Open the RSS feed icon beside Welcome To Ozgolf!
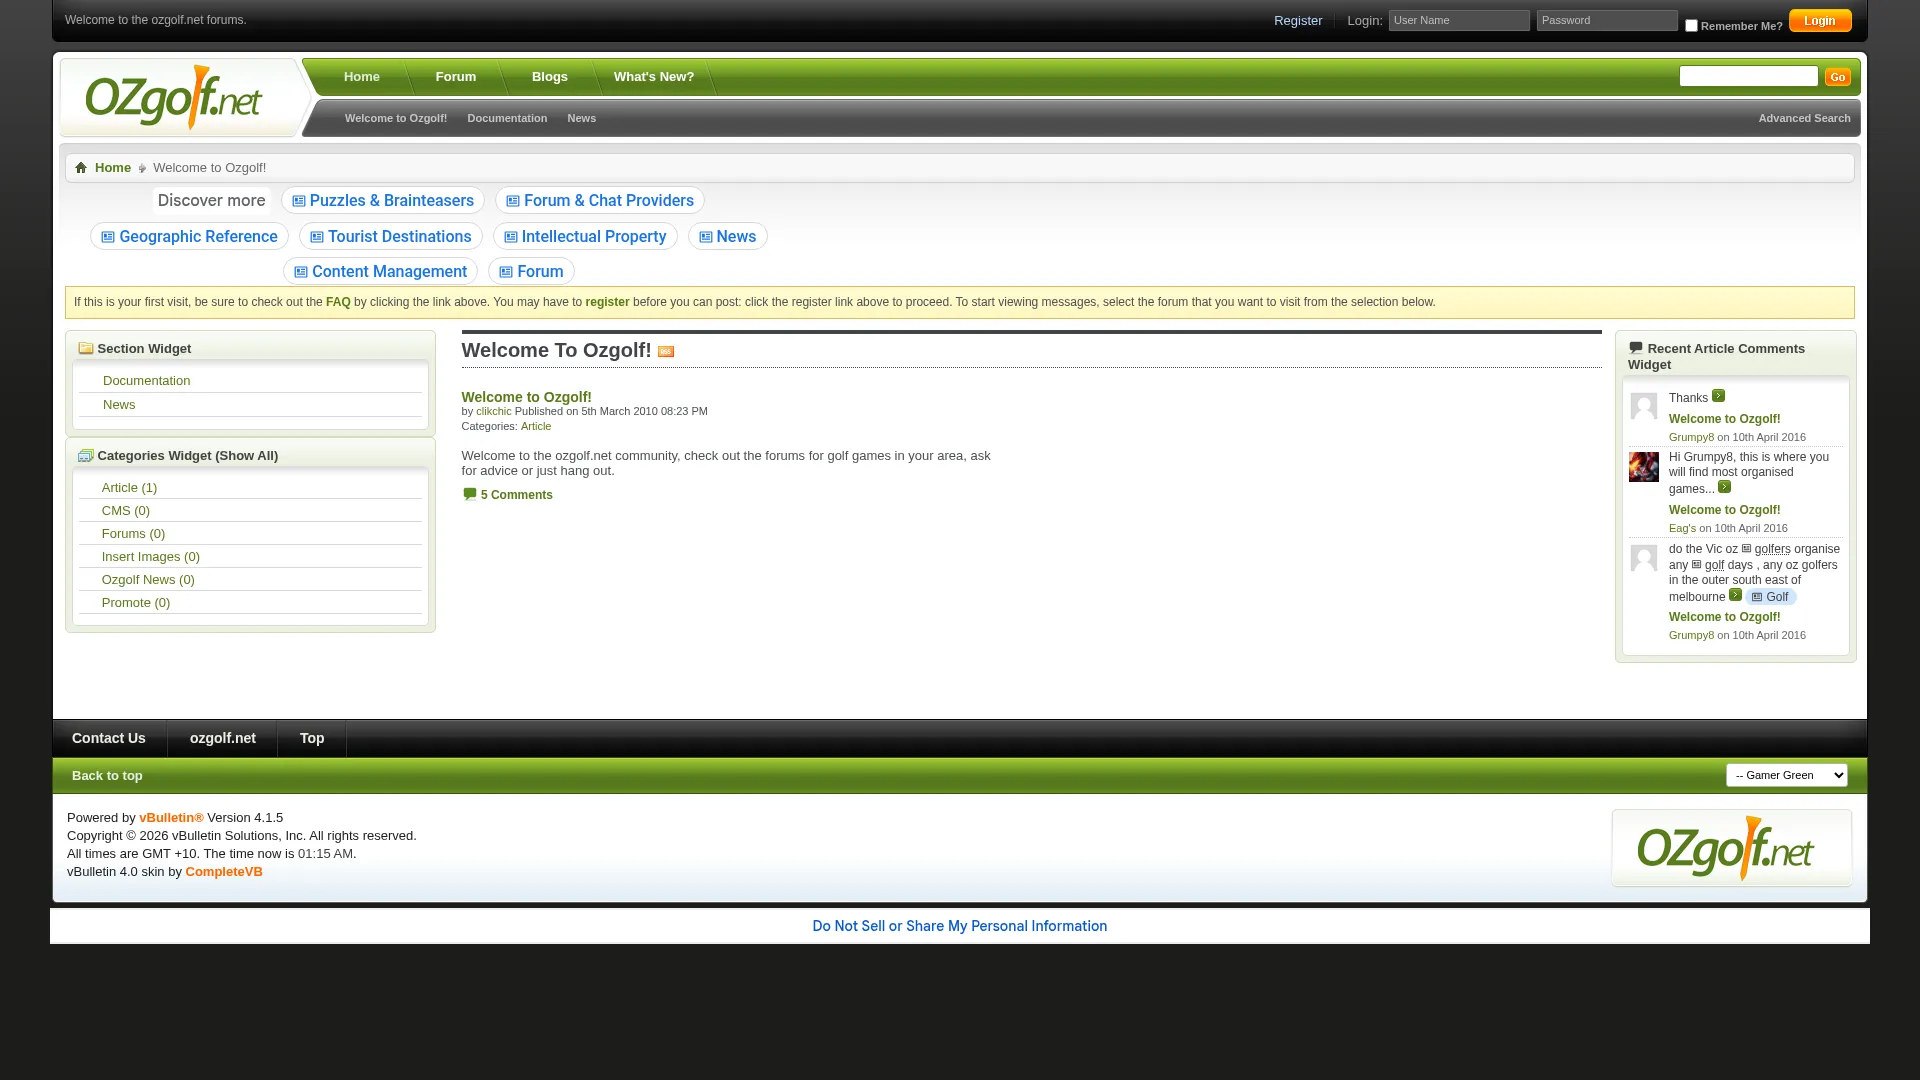The height and width of the screenshot is (1080, 1920). [666, 352]
